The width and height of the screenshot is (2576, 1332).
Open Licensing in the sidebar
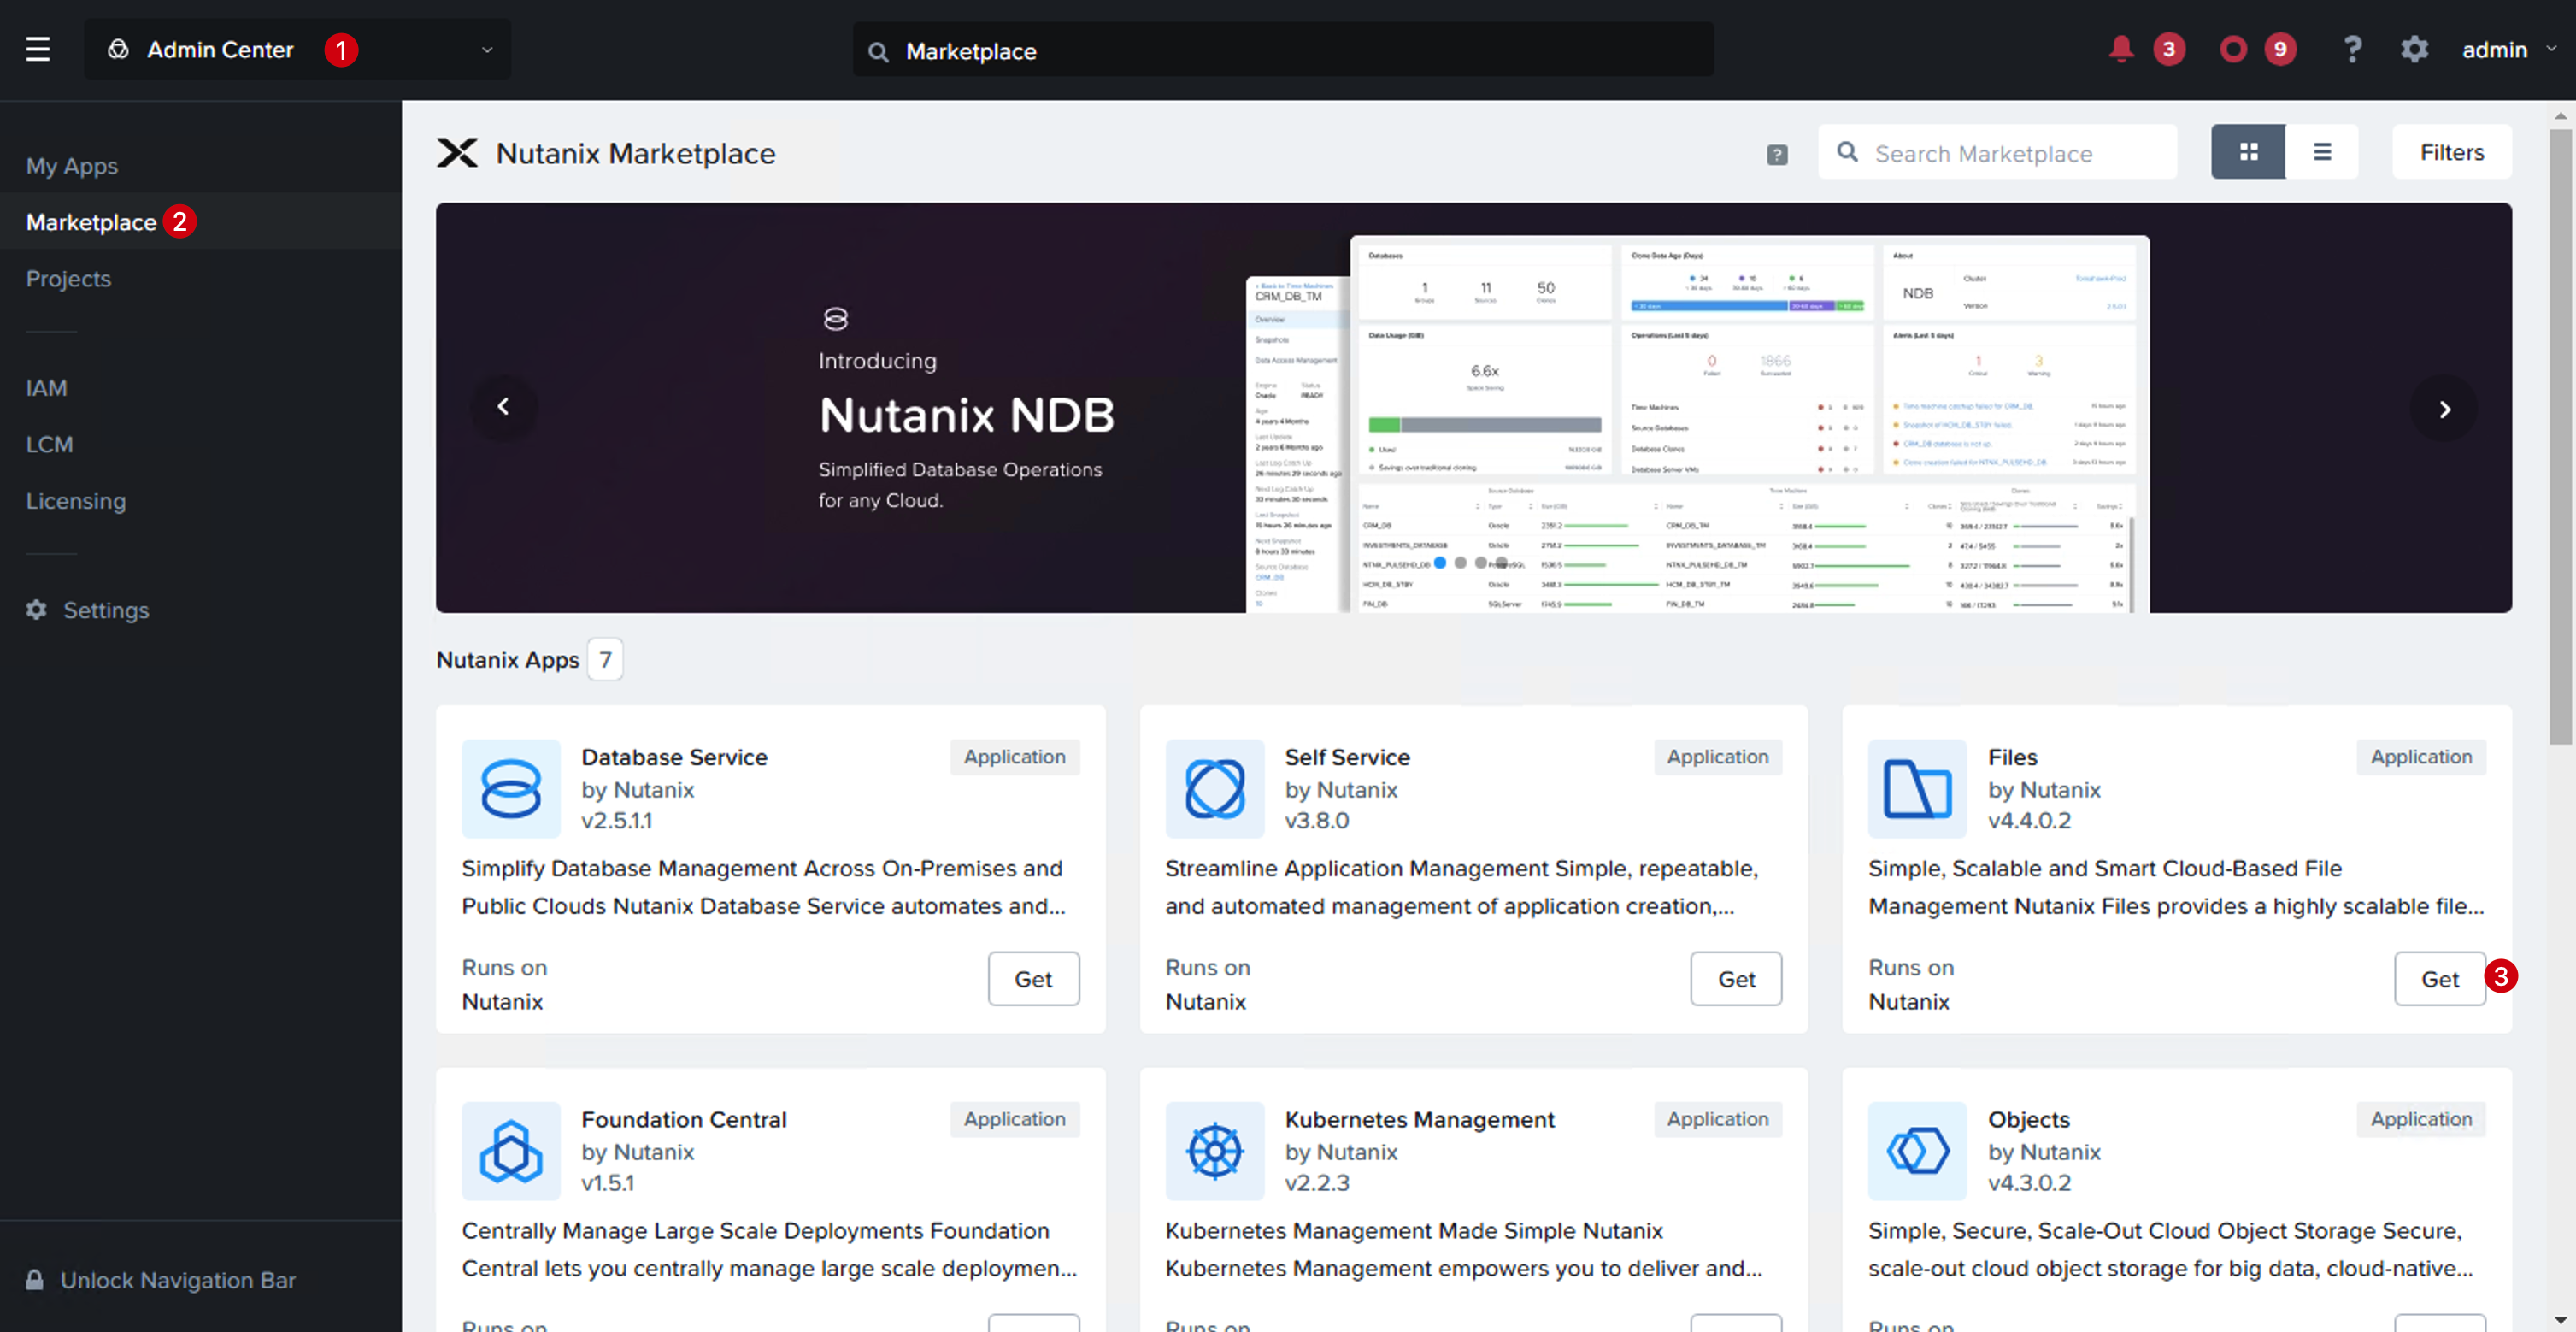pyautogui.click(x=76, y=501)
